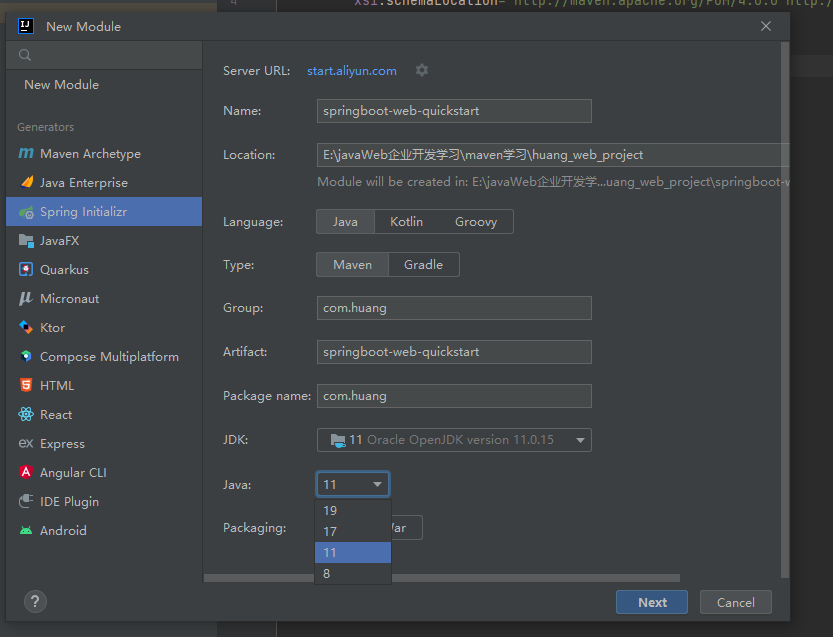The width and height of the screenshot is (833, 637).
Task: Select Spring Initializr generator
Action: tap(104, 211)
